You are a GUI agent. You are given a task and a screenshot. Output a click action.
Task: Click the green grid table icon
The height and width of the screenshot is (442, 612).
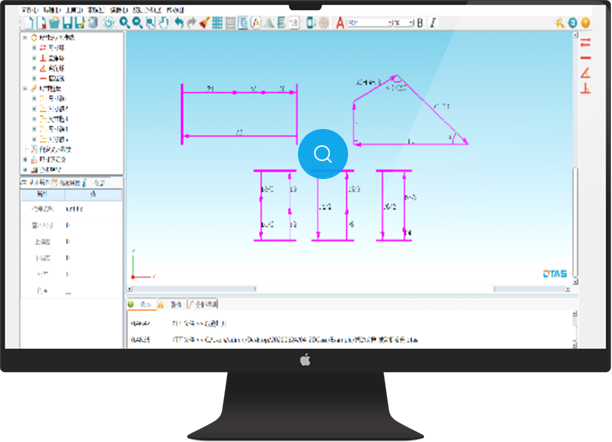(x=217, y=22)
